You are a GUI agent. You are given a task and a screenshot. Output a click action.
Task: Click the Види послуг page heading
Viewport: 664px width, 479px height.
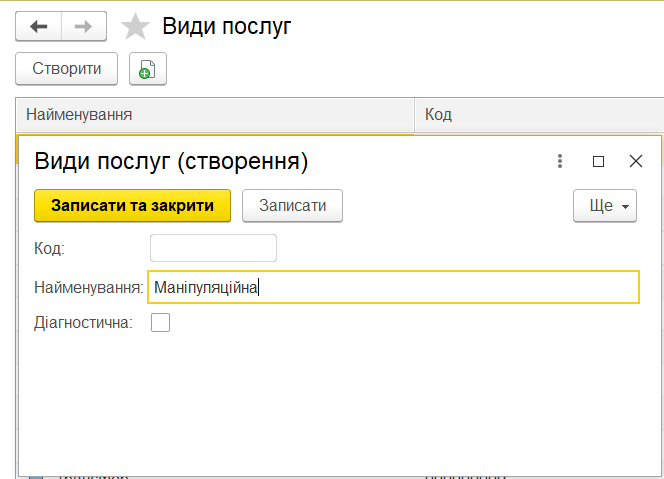point(227,26)
